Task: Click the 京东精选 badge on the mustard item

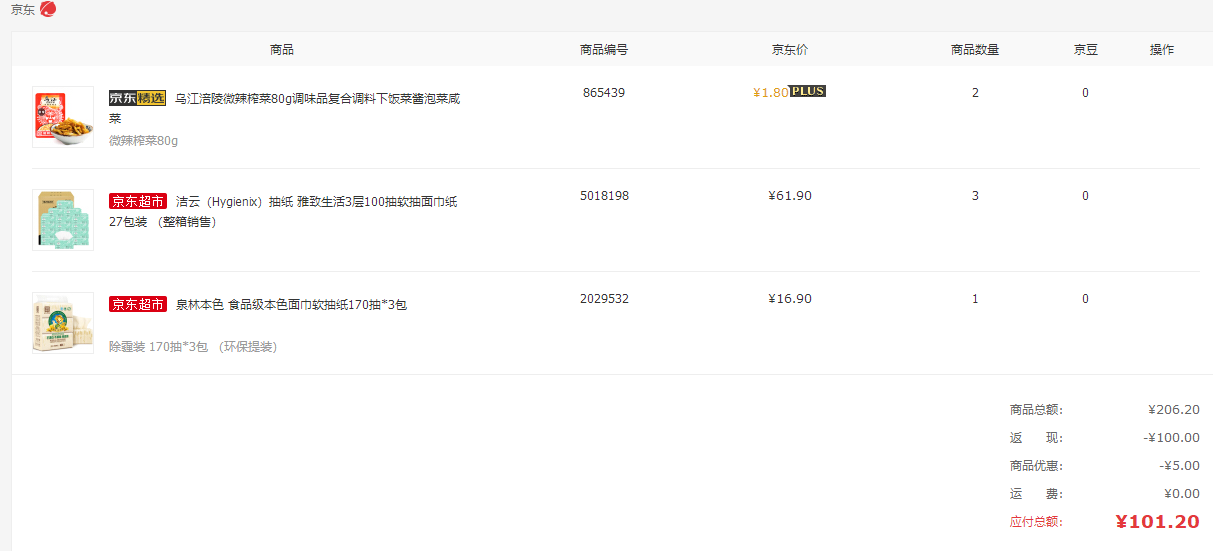Action: (x=137, y=98)
